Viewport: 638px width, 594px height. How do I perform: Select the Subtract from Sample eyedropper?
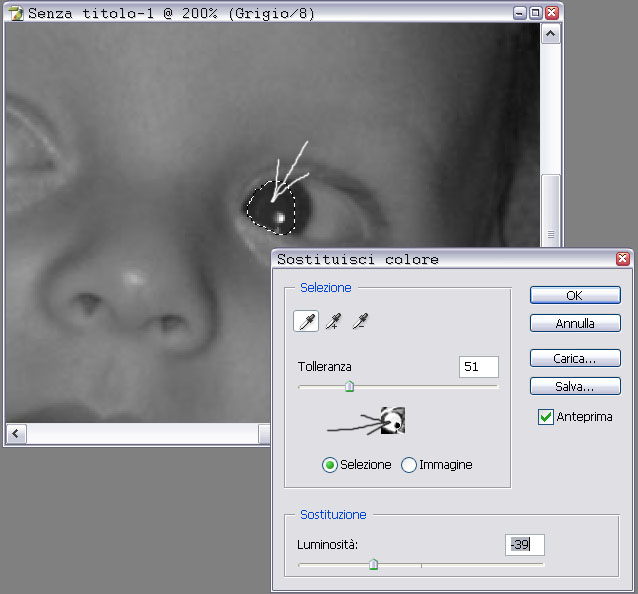(360, 321)
